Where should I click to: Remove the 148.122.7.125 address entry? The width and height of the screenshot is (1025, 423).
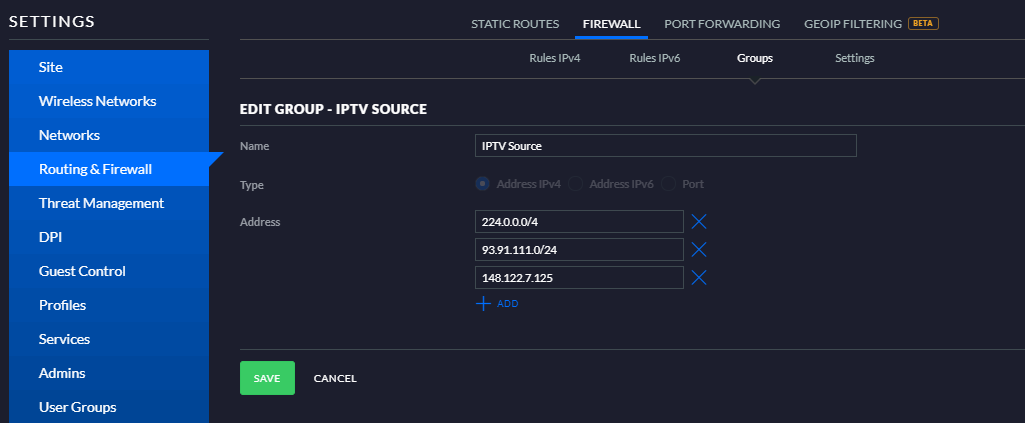click(699, 277)
